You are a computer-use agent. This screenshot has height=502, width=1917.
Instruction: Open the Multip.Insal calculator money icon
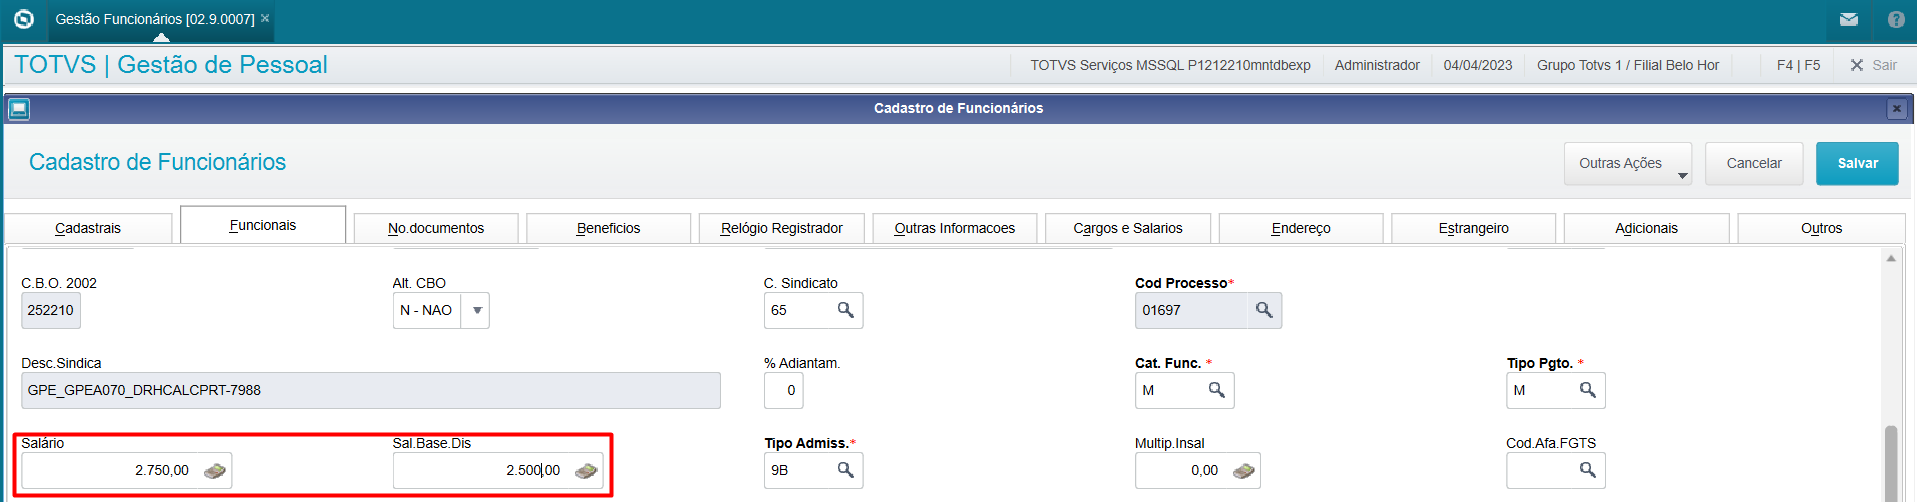(1243, 470)
